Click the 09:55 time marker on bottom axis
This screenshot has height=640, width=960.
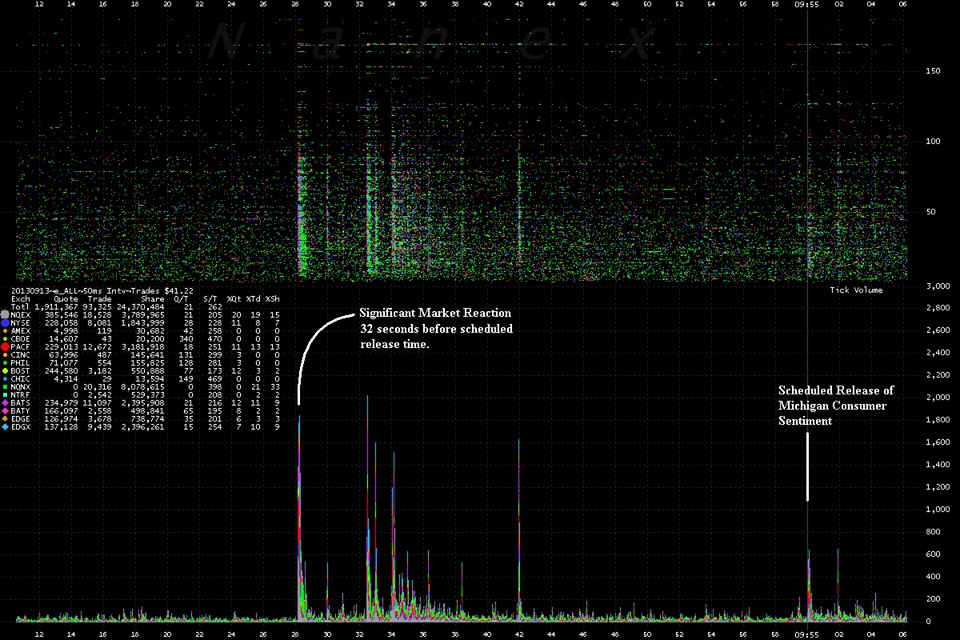pyautogui.click(x=808, y=633)
